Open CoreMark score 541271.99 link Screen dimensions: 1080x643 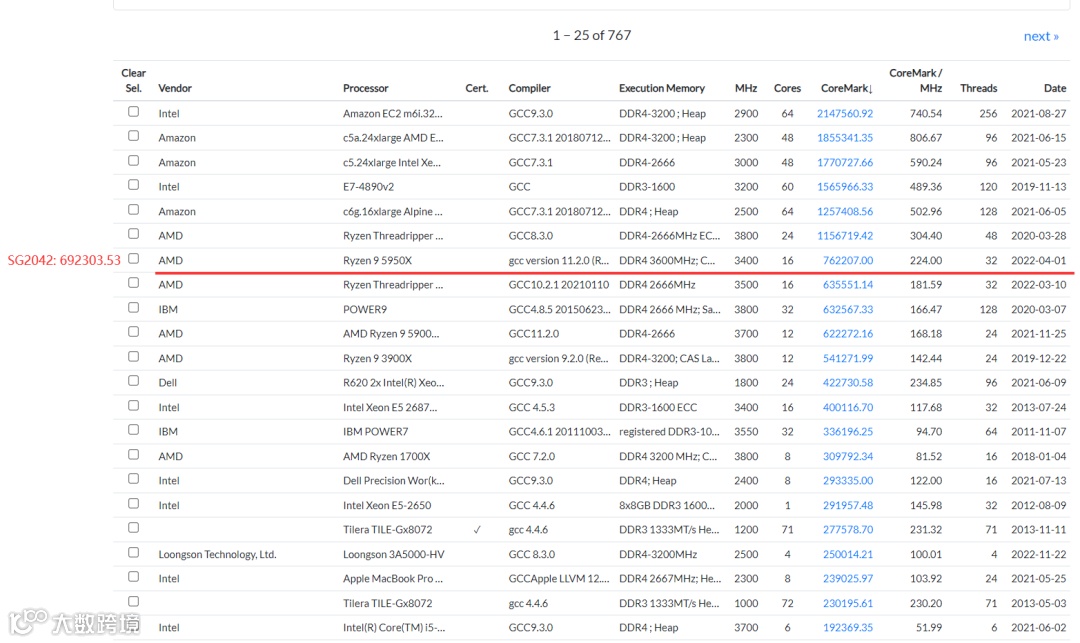coord(848,358)
